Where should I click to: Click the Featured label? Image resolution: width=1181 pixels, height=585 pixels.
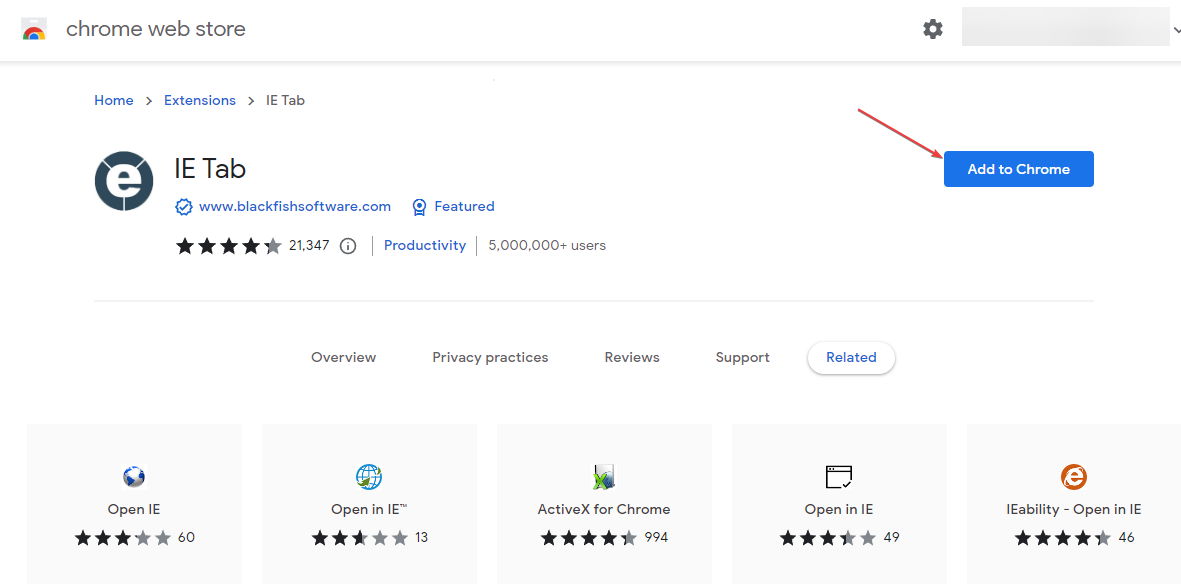[464, 206]
